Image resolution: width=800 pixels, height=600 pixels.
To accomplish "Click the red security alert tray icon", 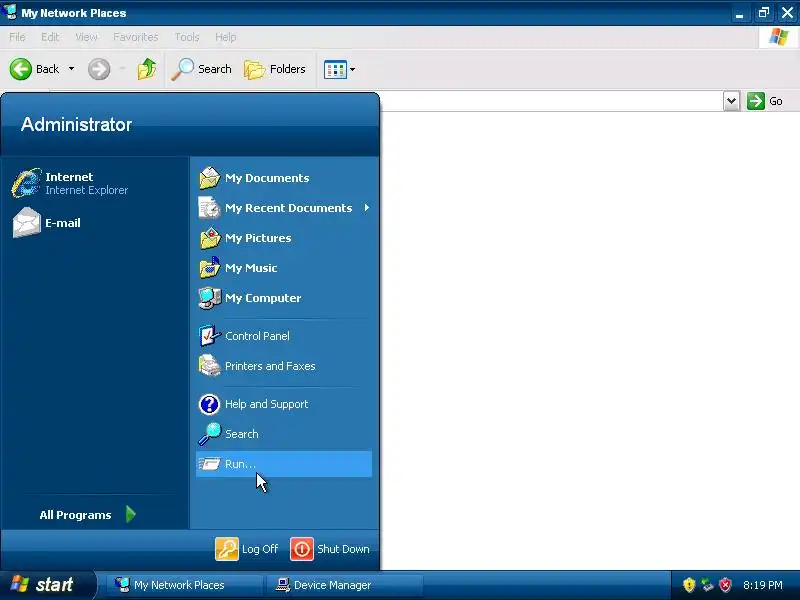I will click(x=725, y=585).
